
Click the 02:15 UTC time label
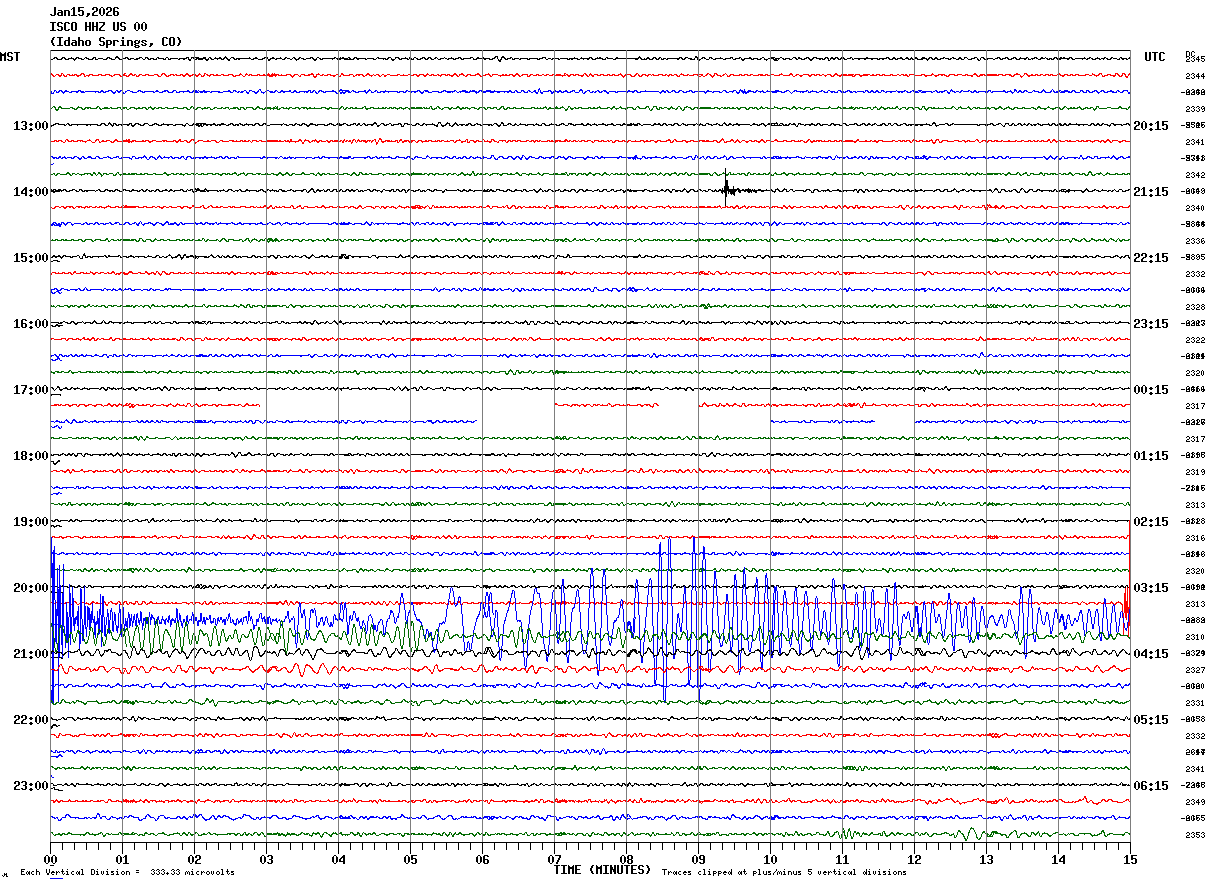coord(1150,522)
